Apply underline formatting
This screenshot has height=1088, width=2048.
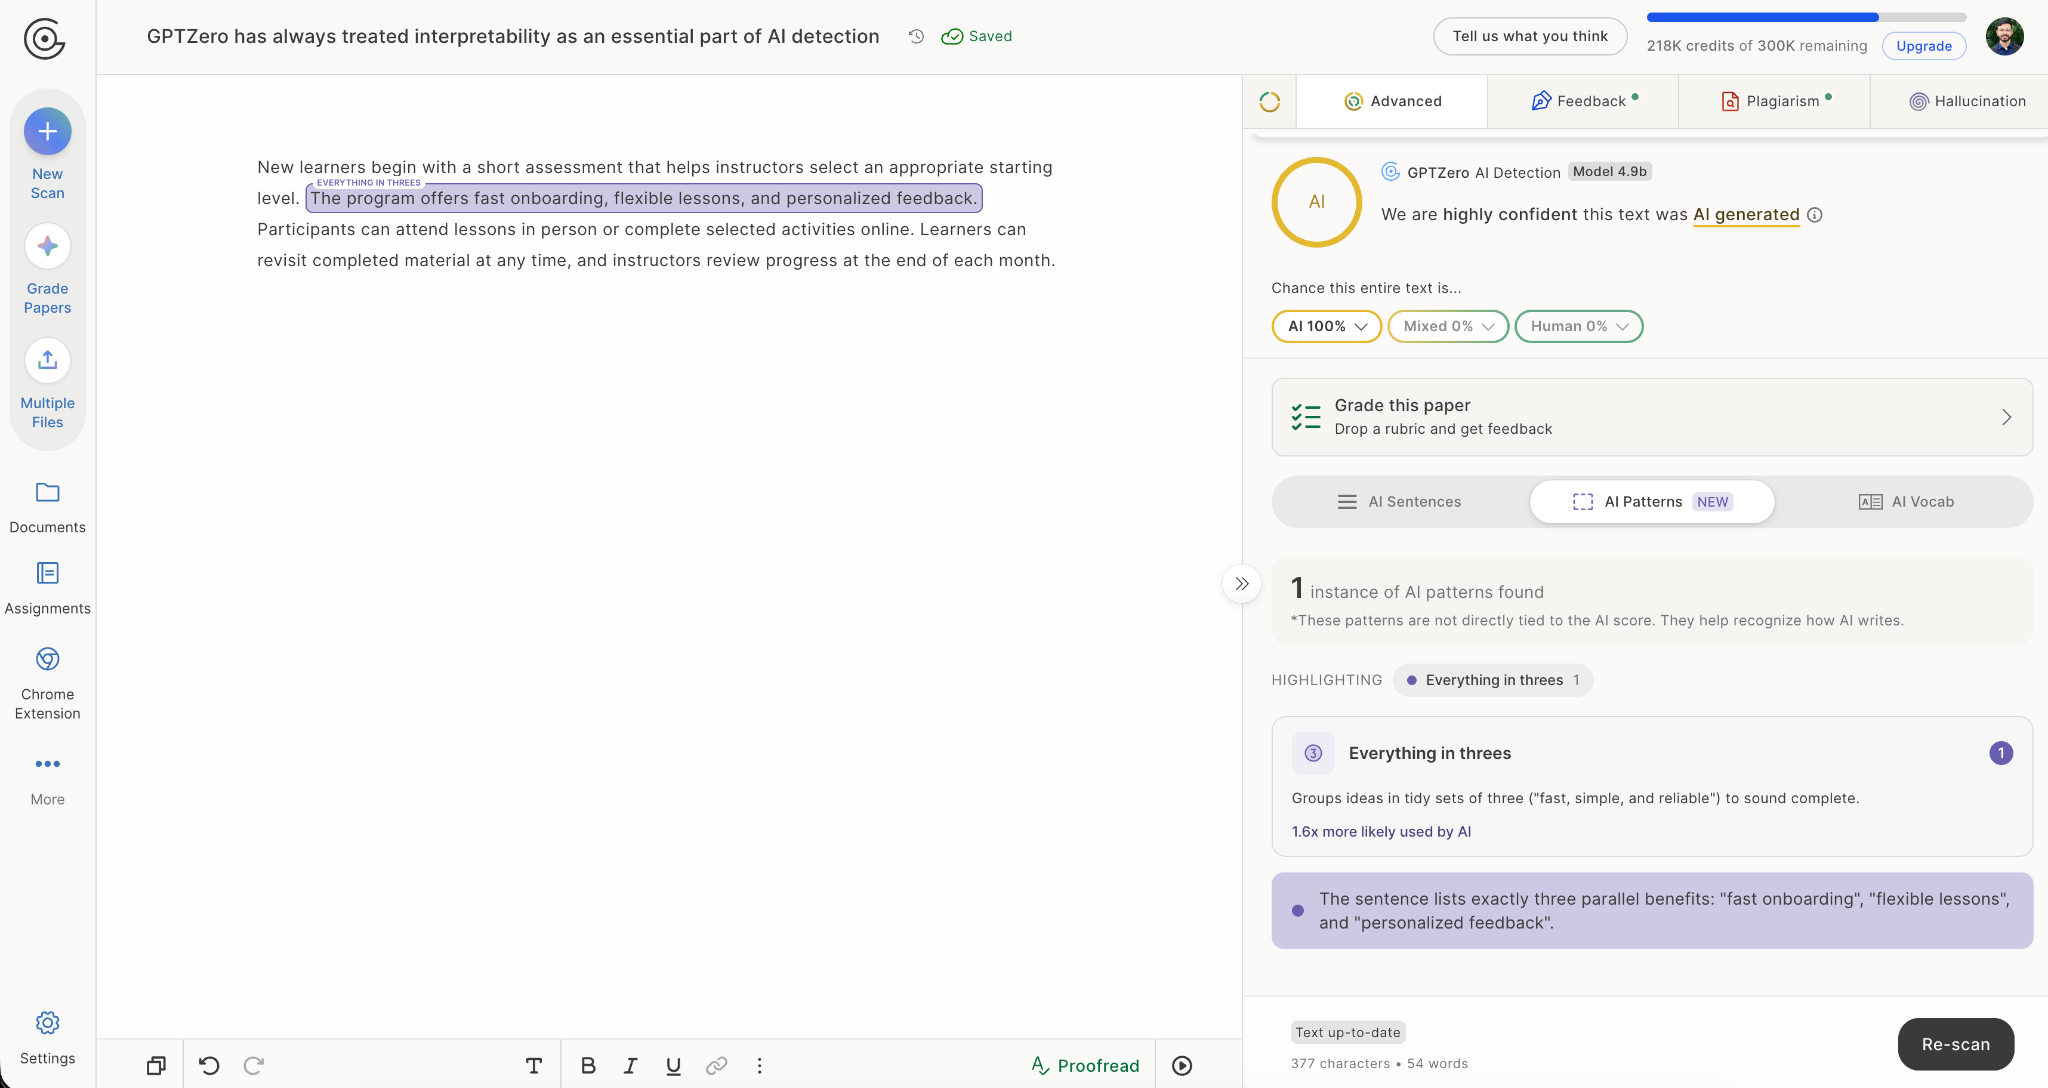point(673,1066)
